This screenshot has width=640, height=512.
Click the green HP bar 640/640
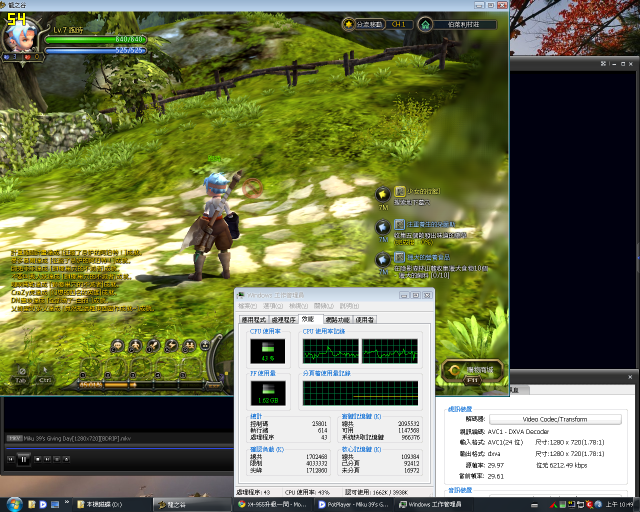(96, 39)
